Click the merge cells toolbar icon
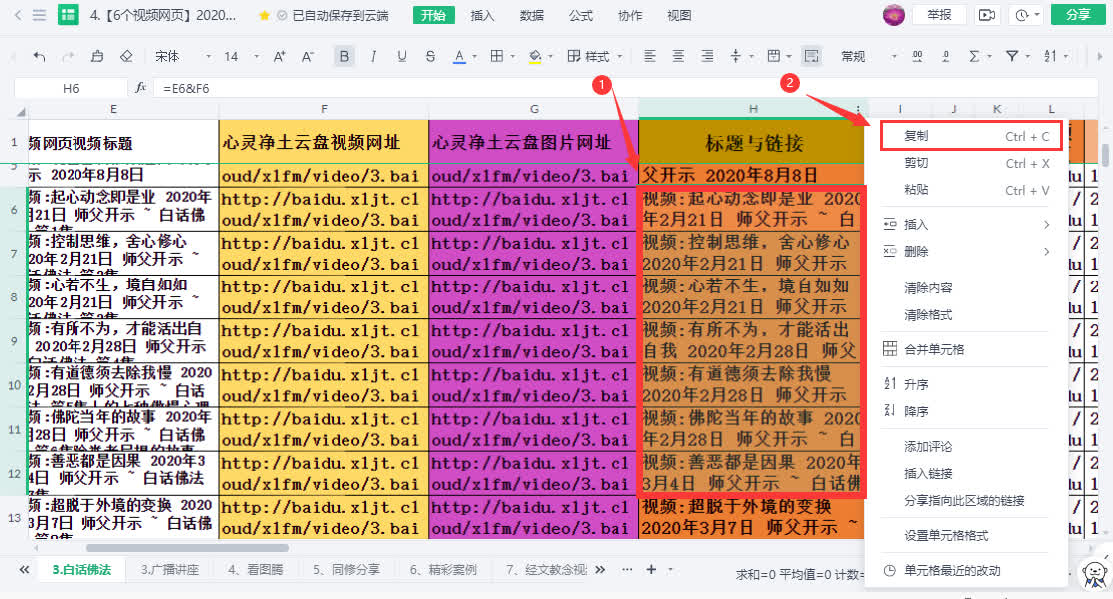1113x599 pixels. pos(774,56)
